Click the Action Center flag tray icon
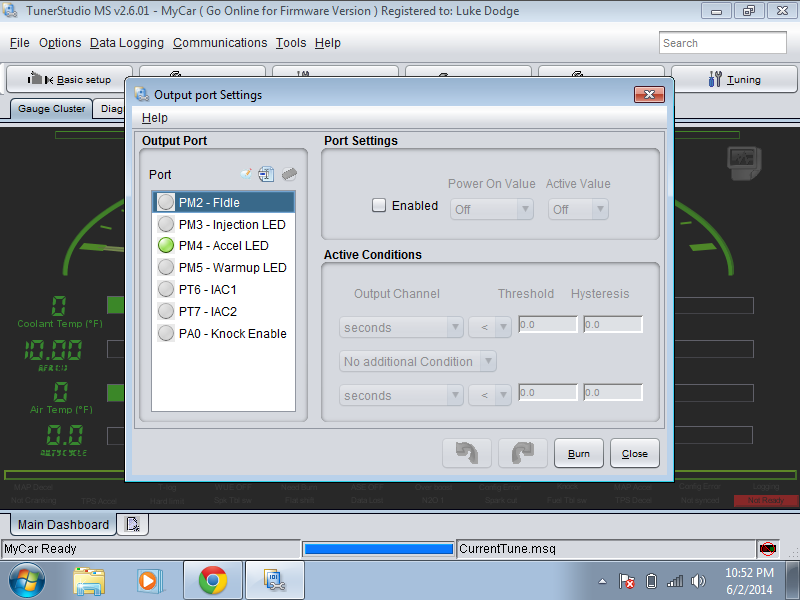 (x=627, y=581)
